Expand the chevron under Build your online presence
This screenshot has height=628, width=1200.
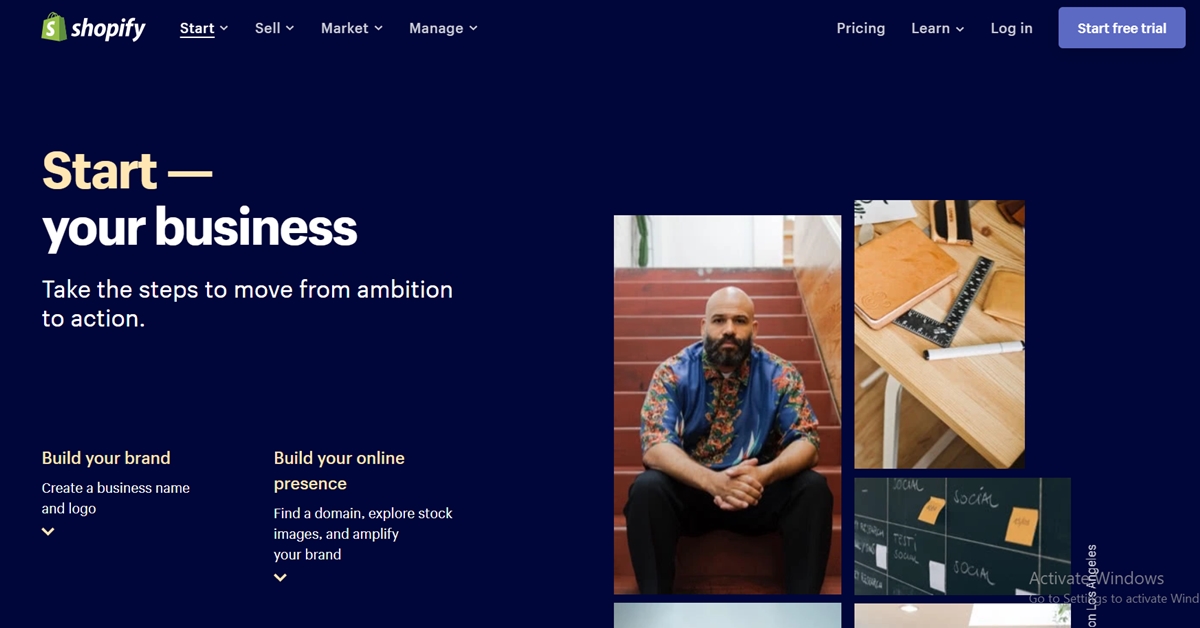280,578
